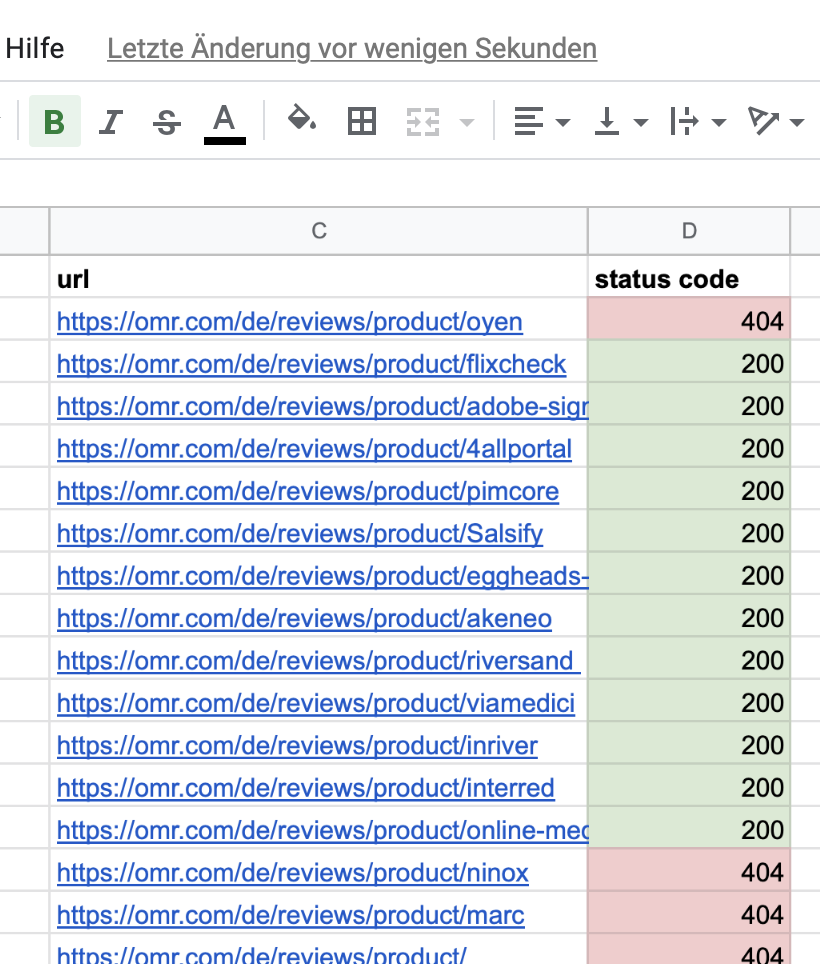Viewport: 820px width, 964px height.
Task: Click the merge cells icon
Action: [423, 122]
